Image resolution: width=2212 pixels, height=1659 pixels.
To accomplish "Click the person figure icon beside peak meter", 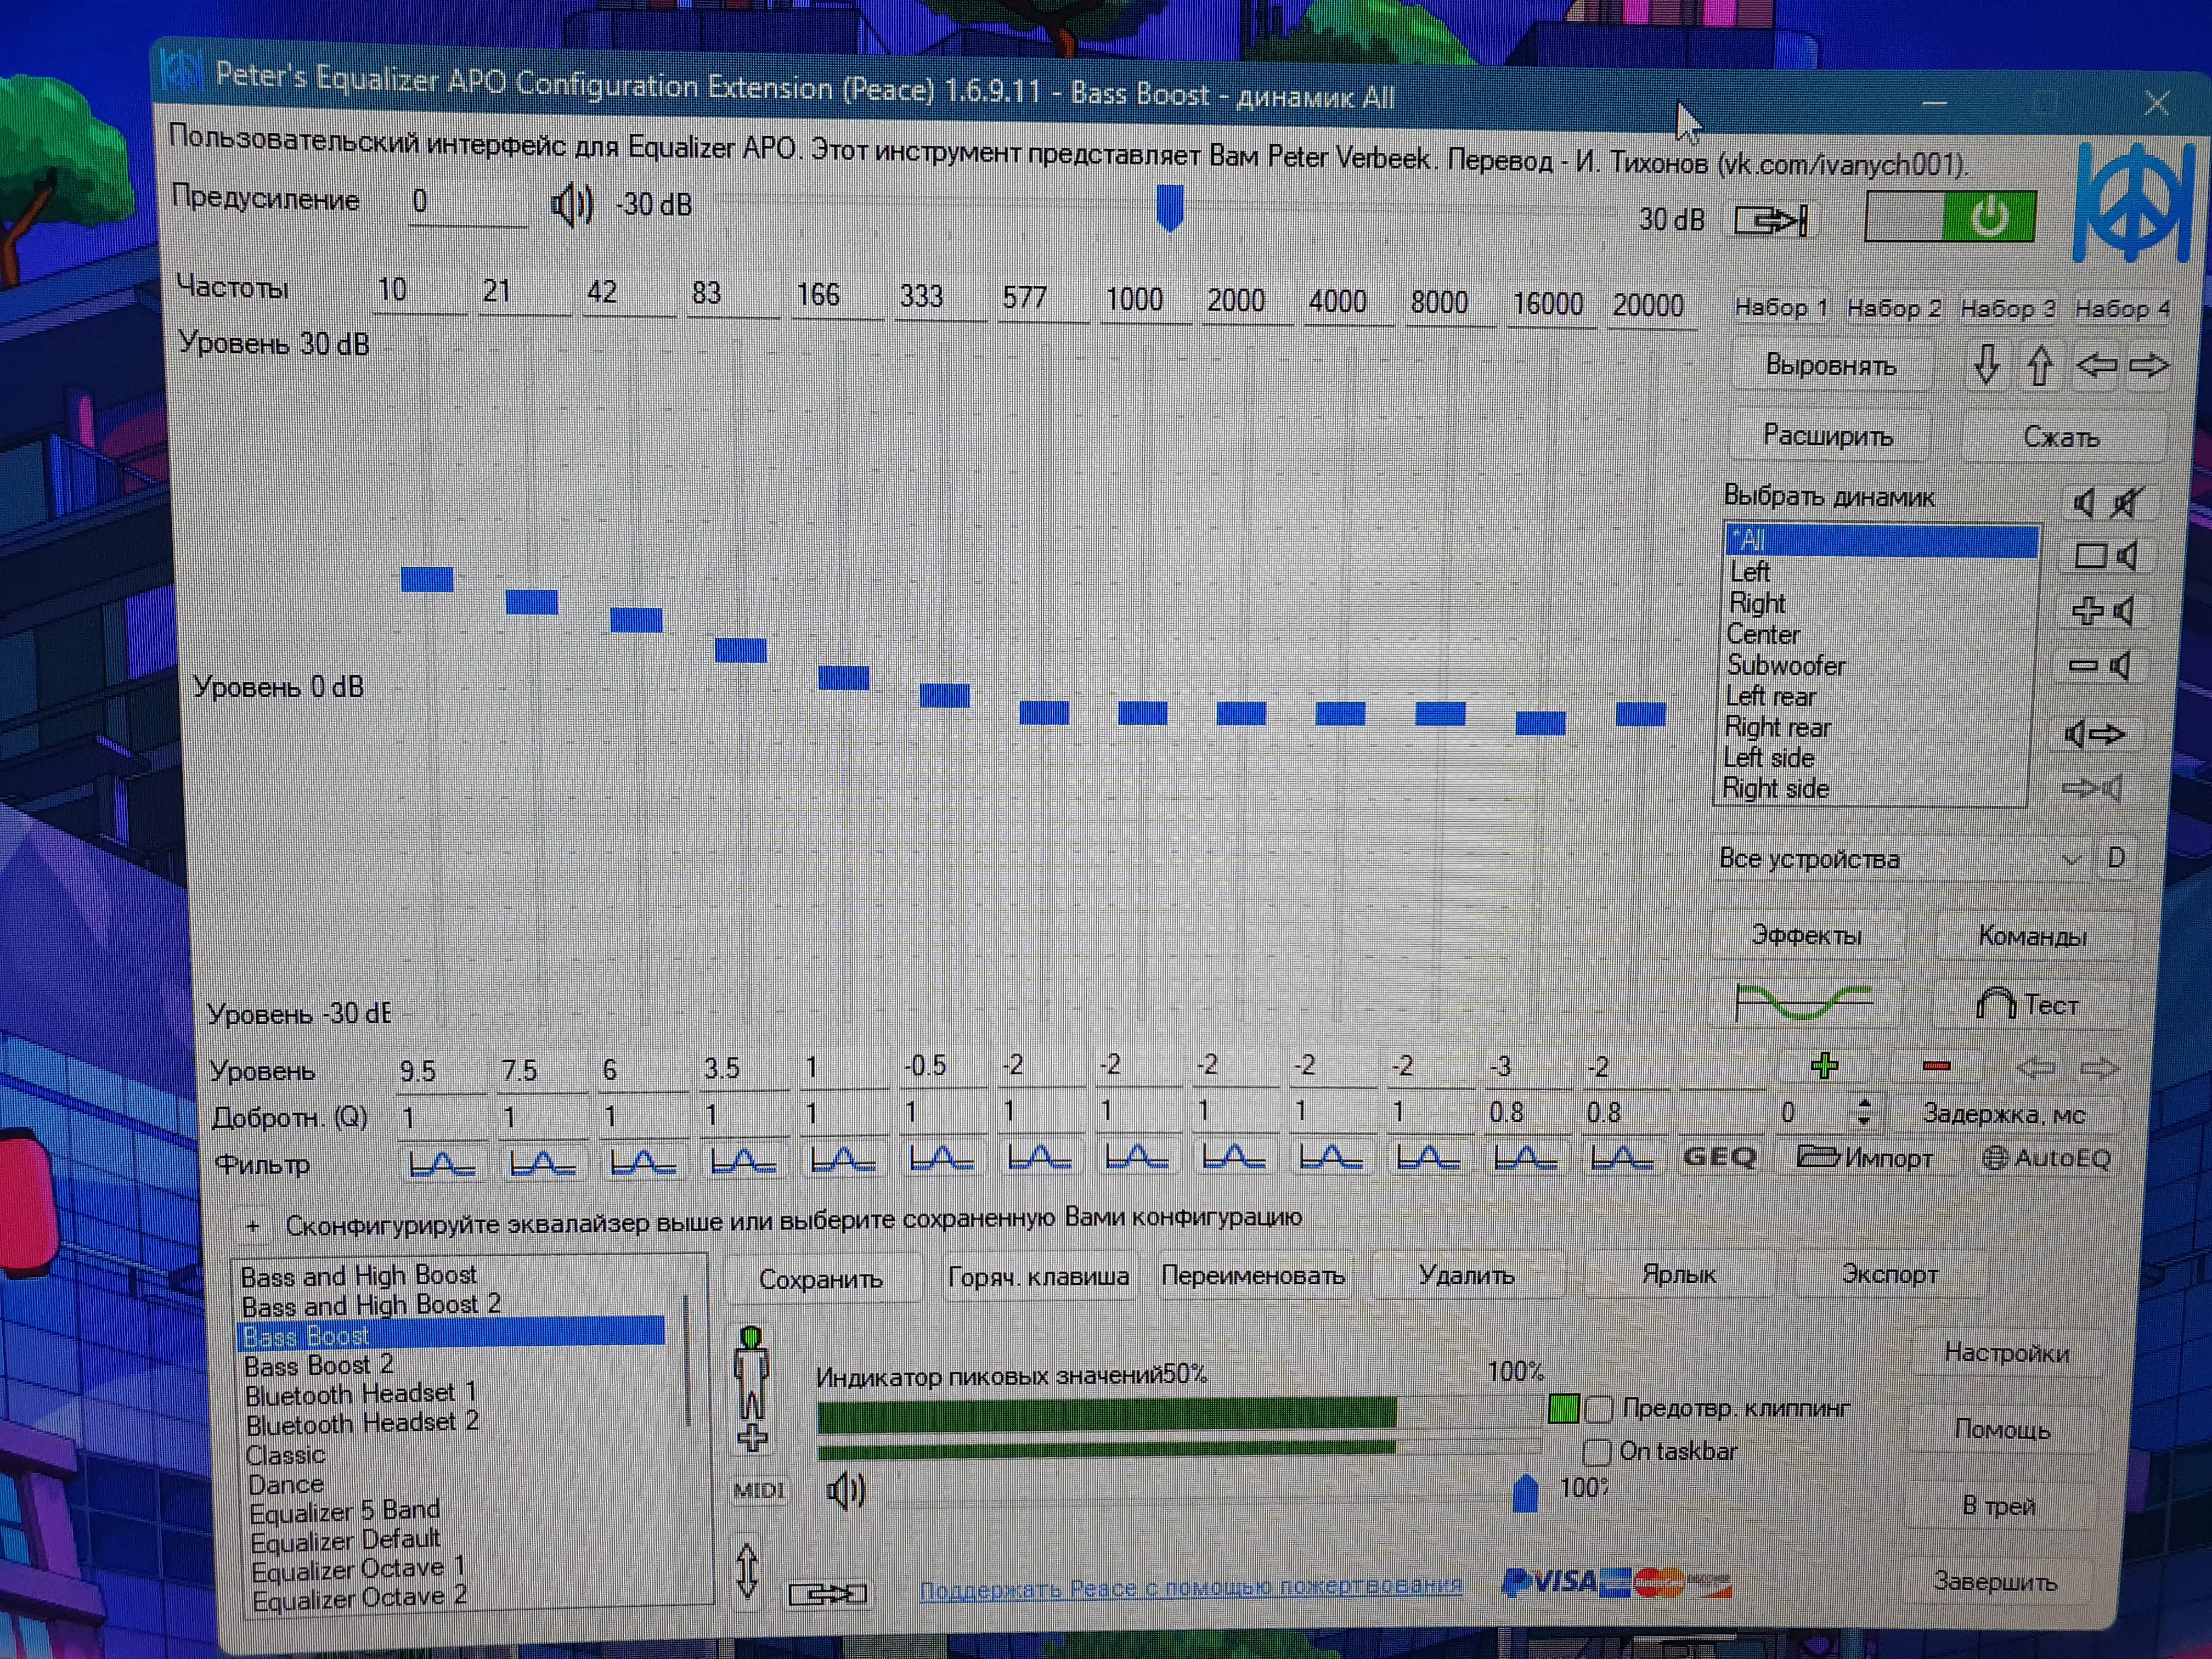I will click(751, 1389).
